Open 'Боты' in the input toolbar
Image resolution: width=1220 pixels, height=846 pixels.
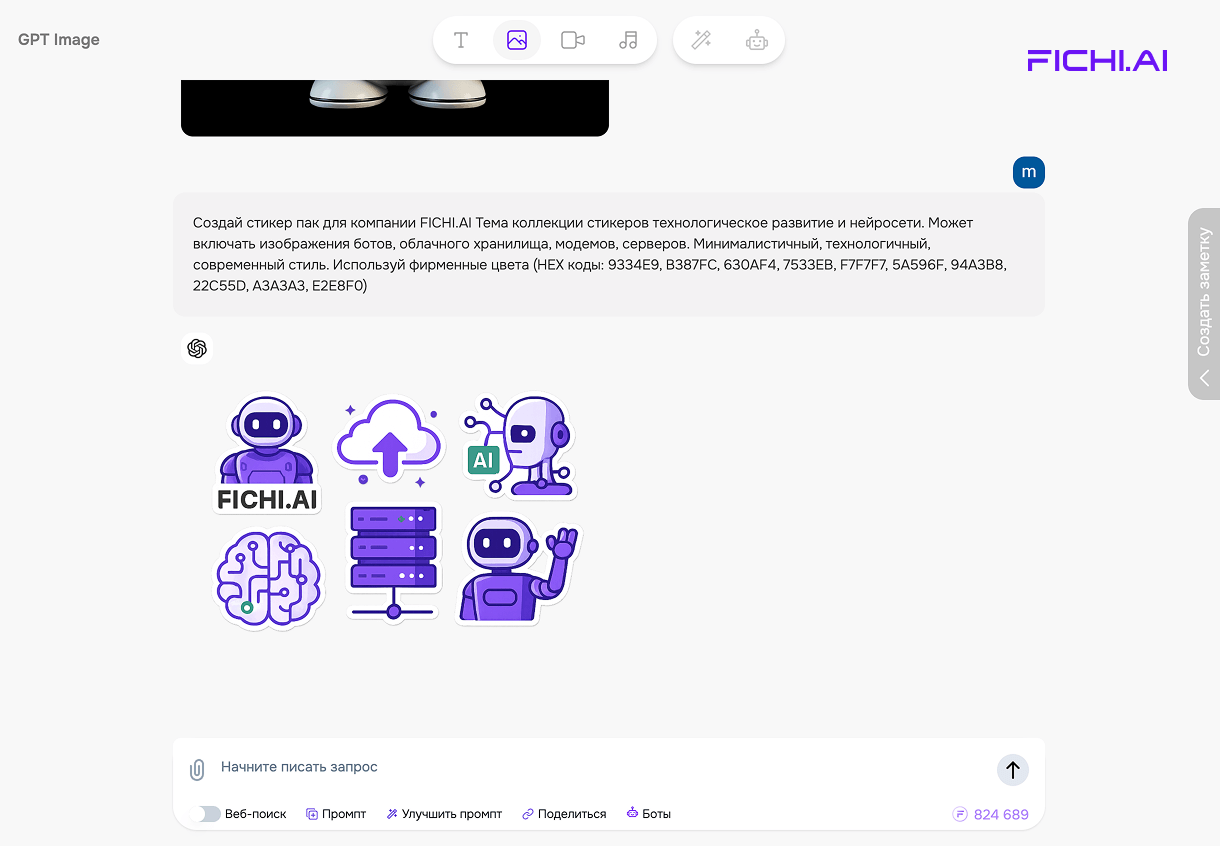[x=648, y=814]
